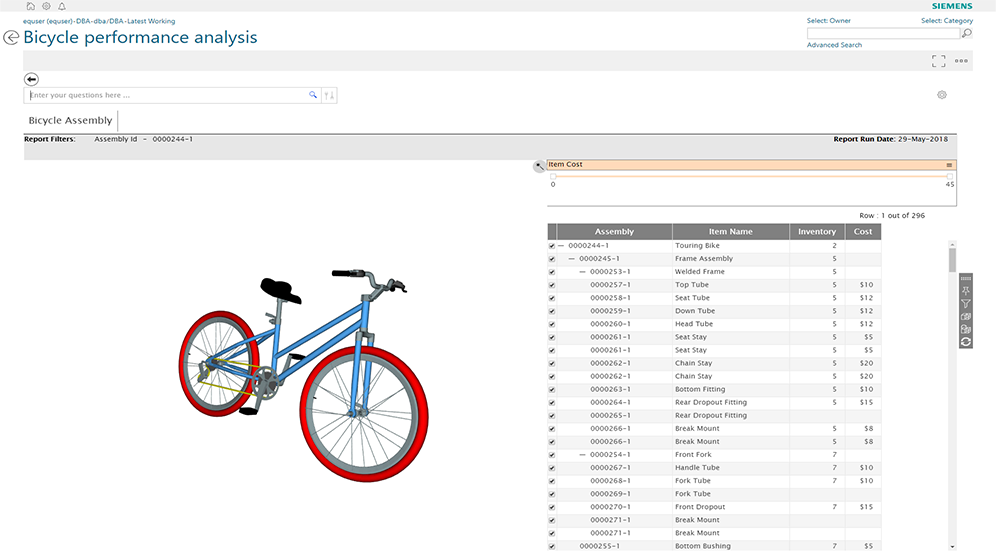Click the Item Name column header
This screenshot has height=560, width=996.
730,232
